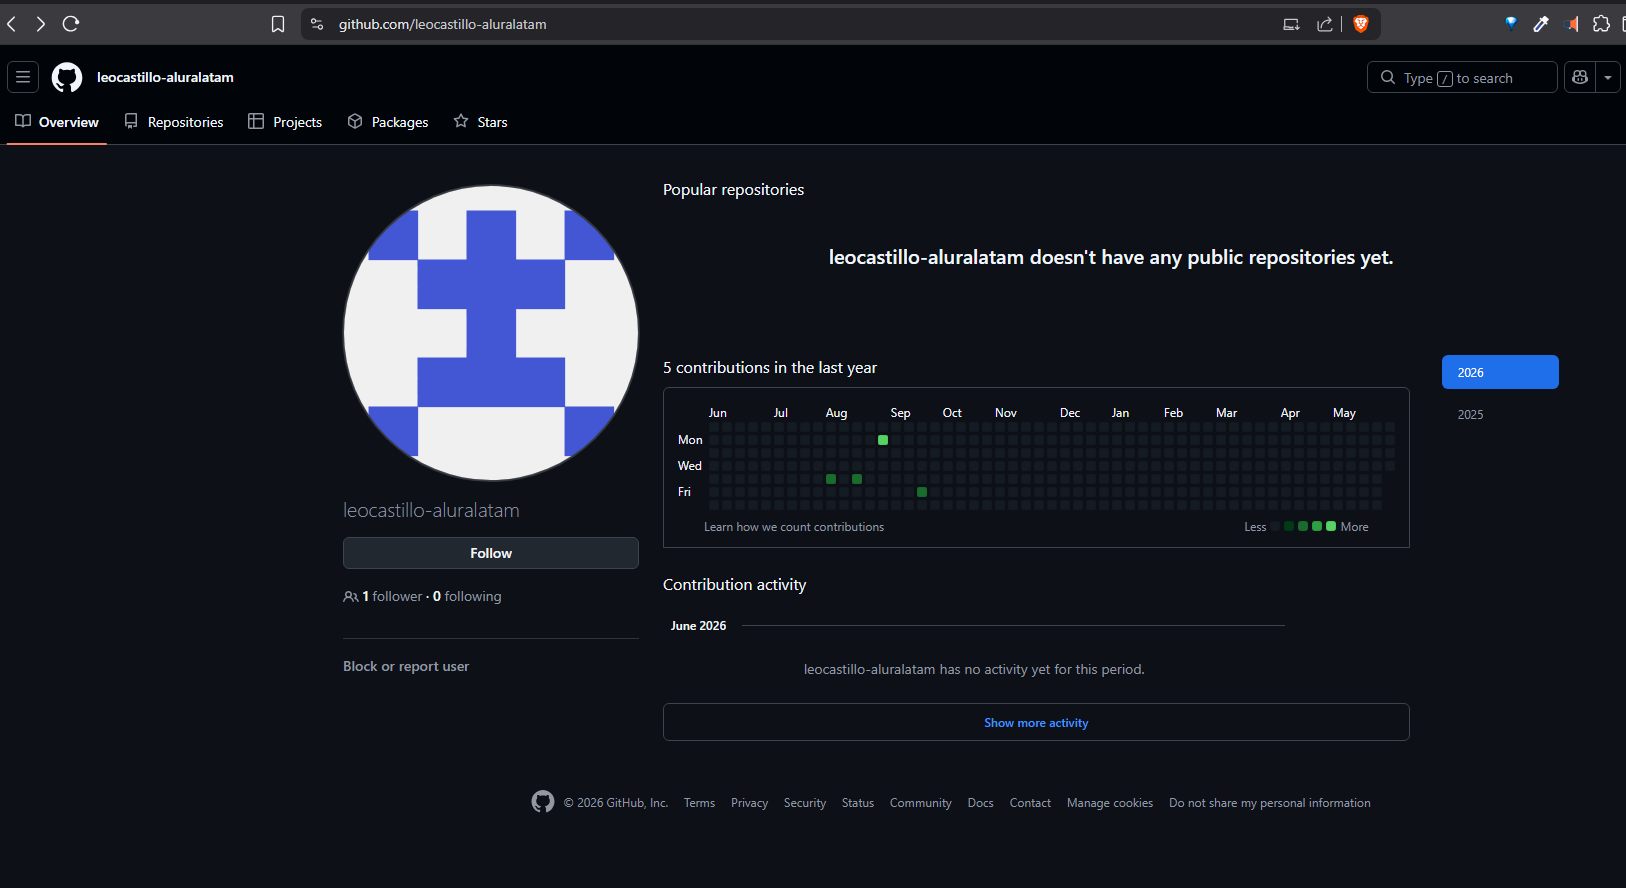Click the brightest green September contribution square
This screenshot has height=888, width=1626.
tap(883, 440)
